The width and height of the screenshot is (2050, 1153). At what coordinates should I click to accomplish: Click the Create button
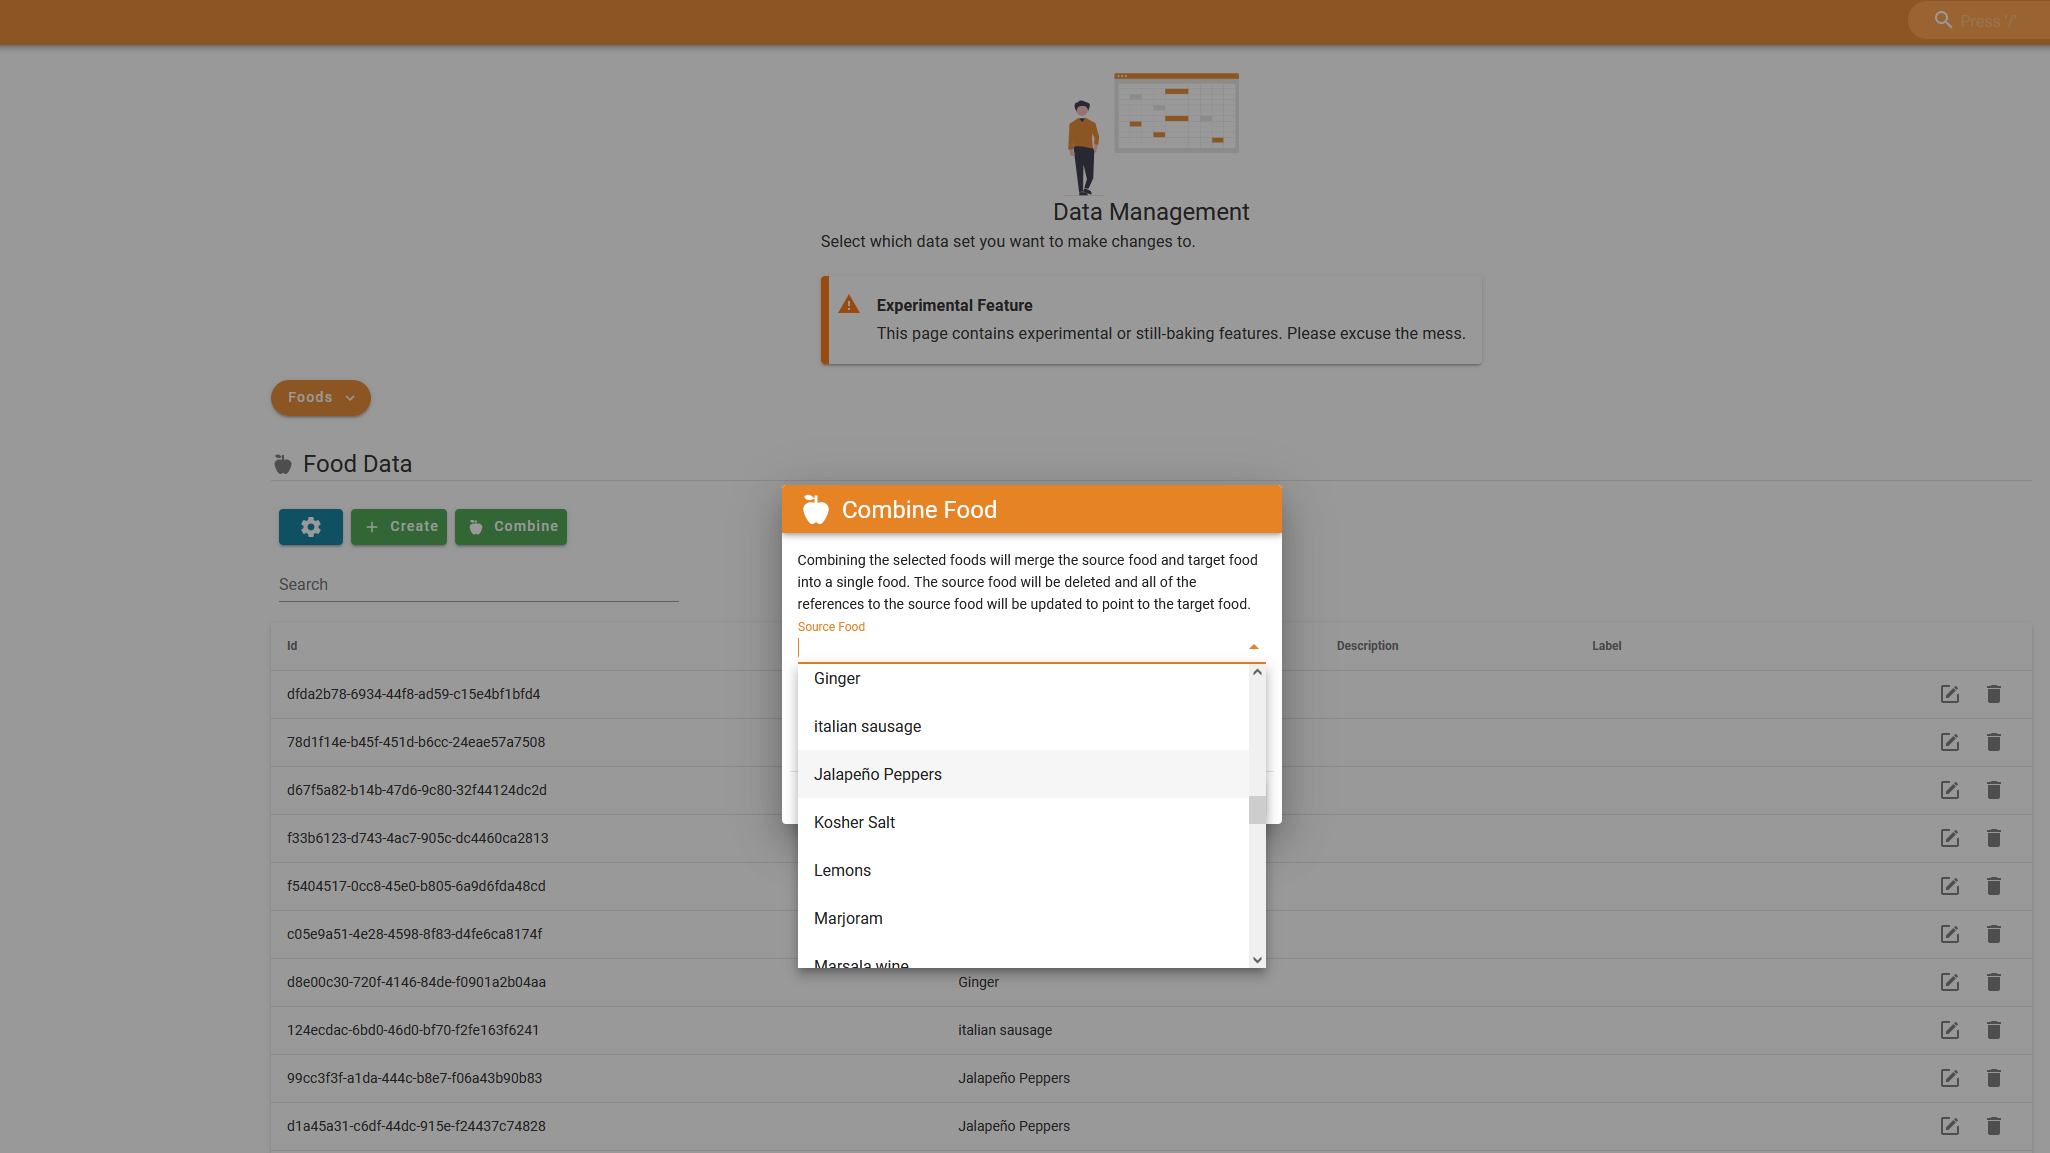[398, 526]
